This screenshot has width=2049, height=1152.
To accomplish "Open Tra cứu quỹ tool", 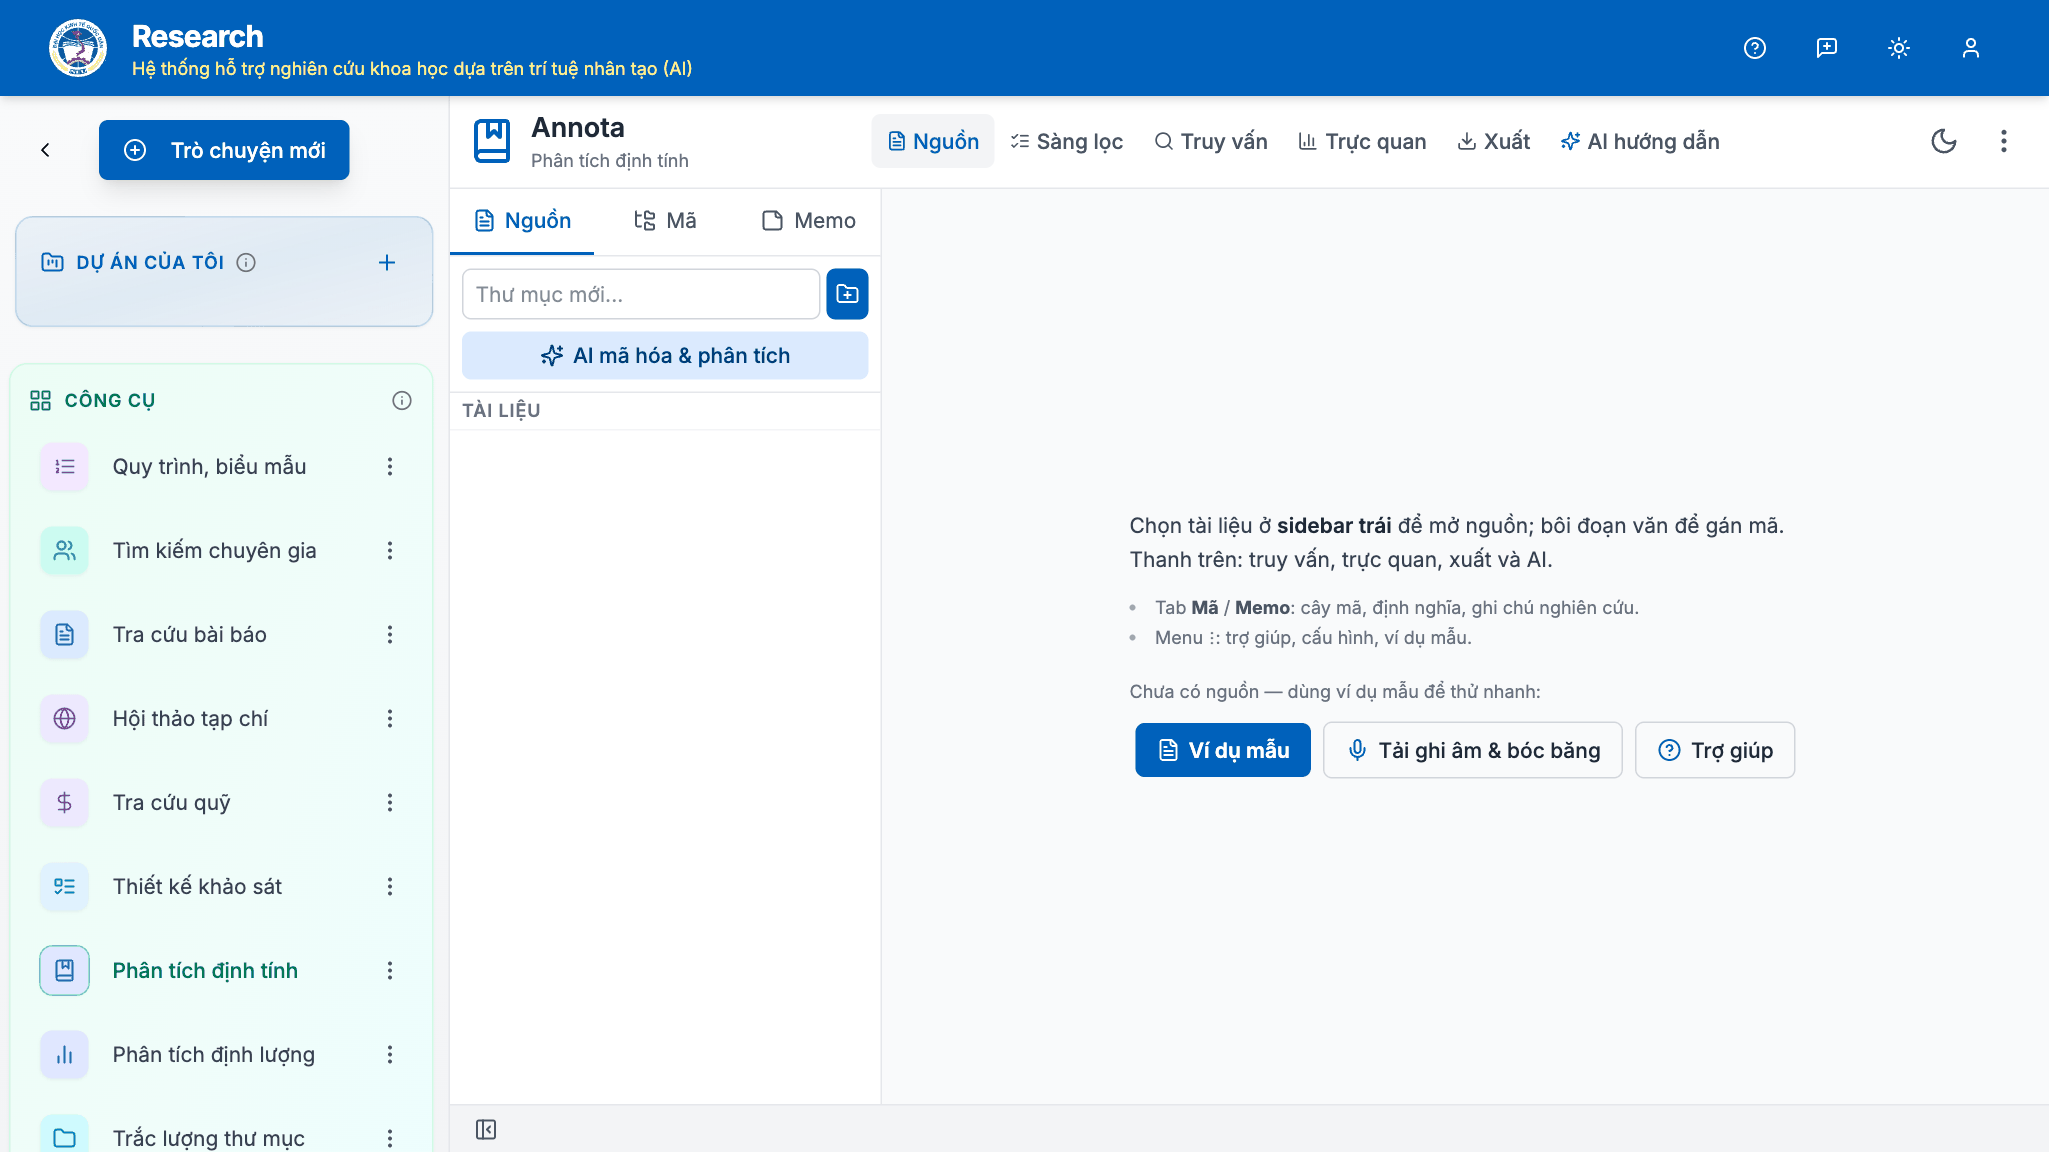I will [x=171, y=802].
